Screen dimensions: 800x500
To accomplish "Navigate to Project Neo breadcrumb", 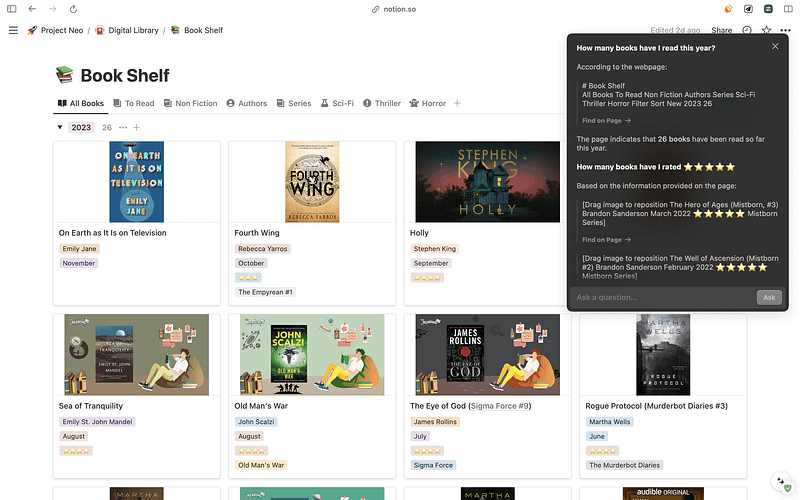I will point(55,30).
